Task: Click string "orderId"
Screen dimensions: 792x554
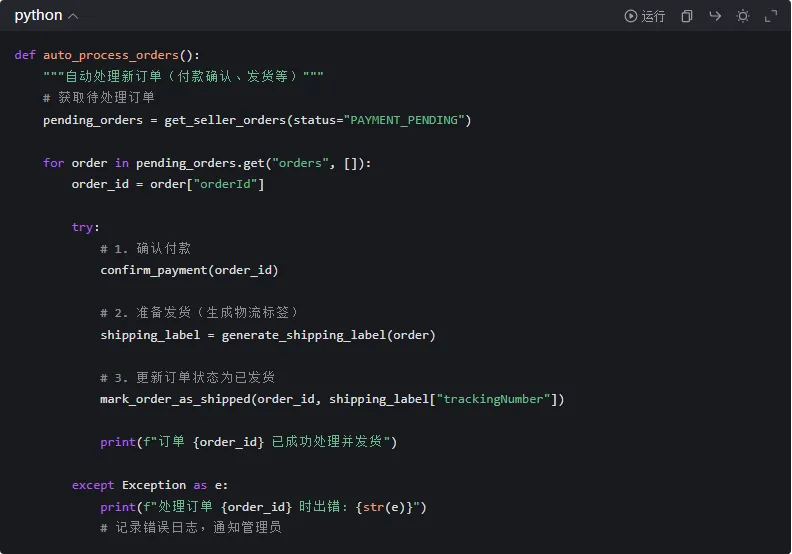Action: [x=226, y=184]
